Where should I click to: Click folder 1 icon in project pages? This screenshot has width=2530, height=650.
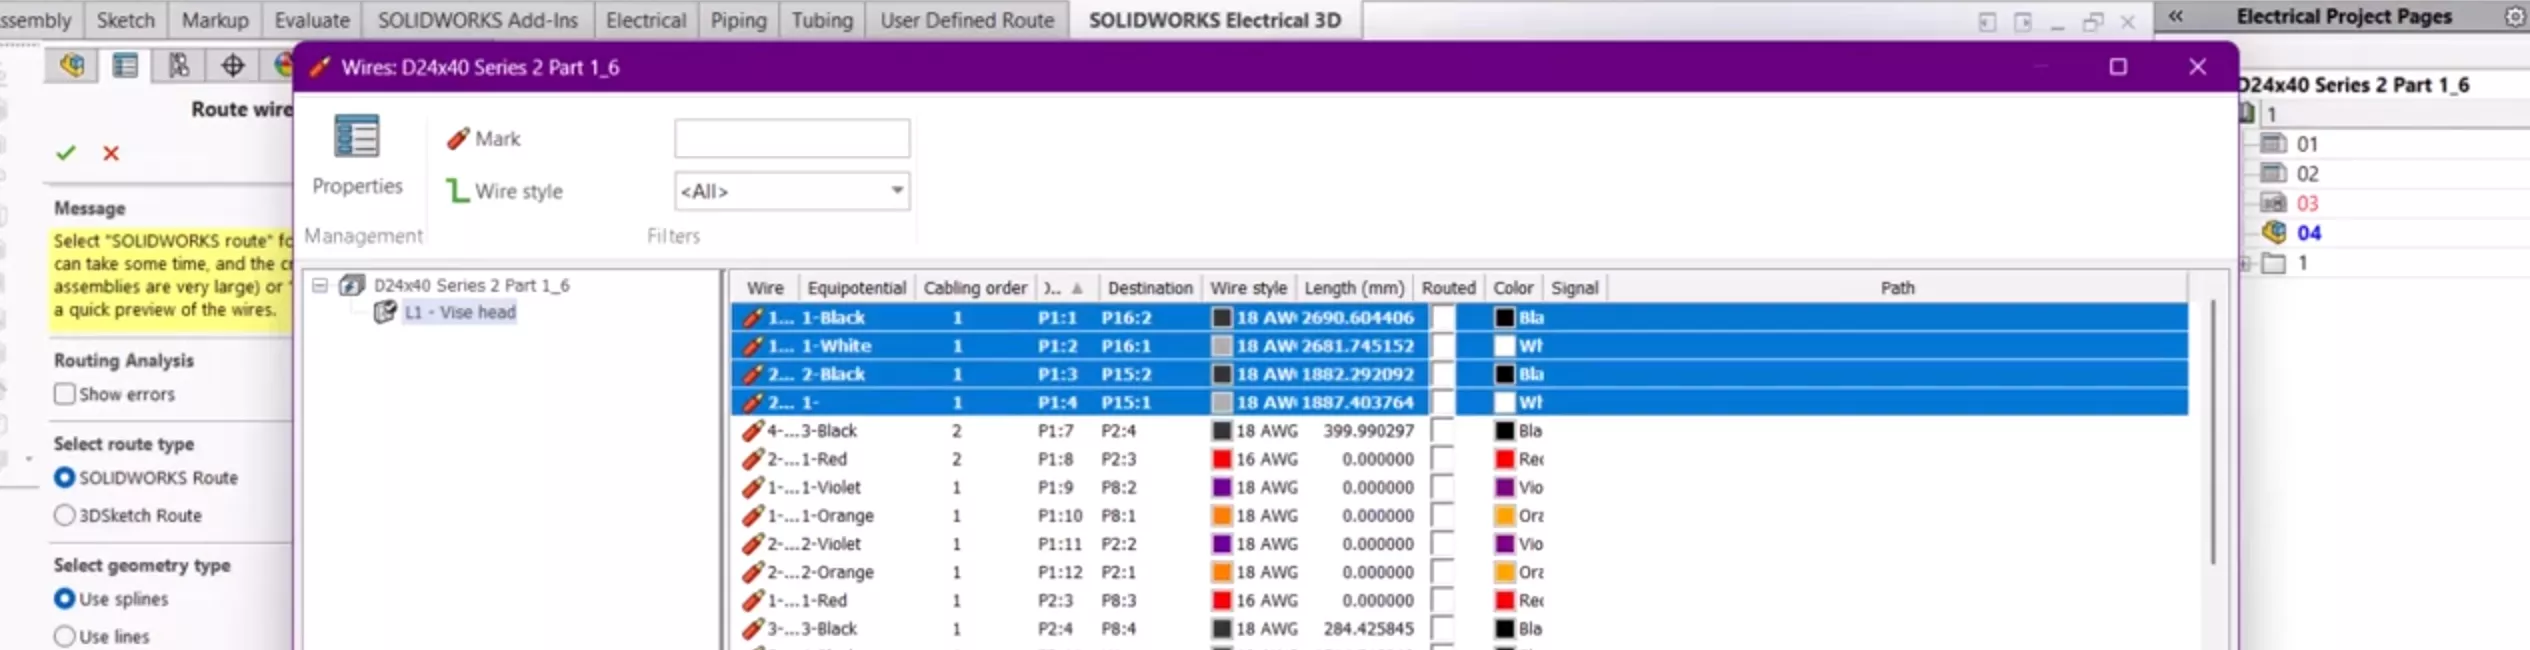[x=2274, y=263]
